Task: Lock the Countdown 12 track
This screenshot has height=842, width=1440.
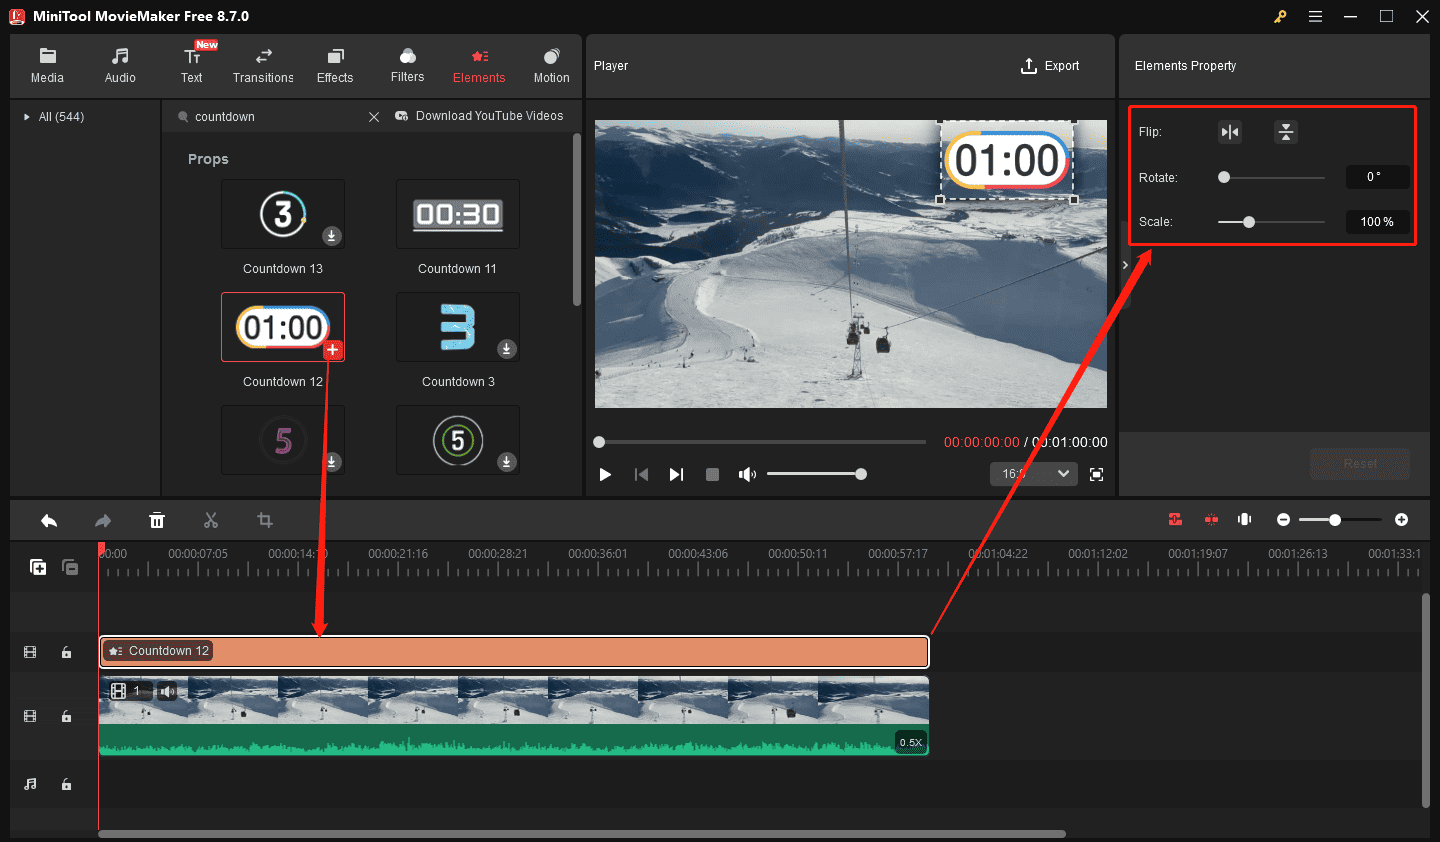Action: 66,652
